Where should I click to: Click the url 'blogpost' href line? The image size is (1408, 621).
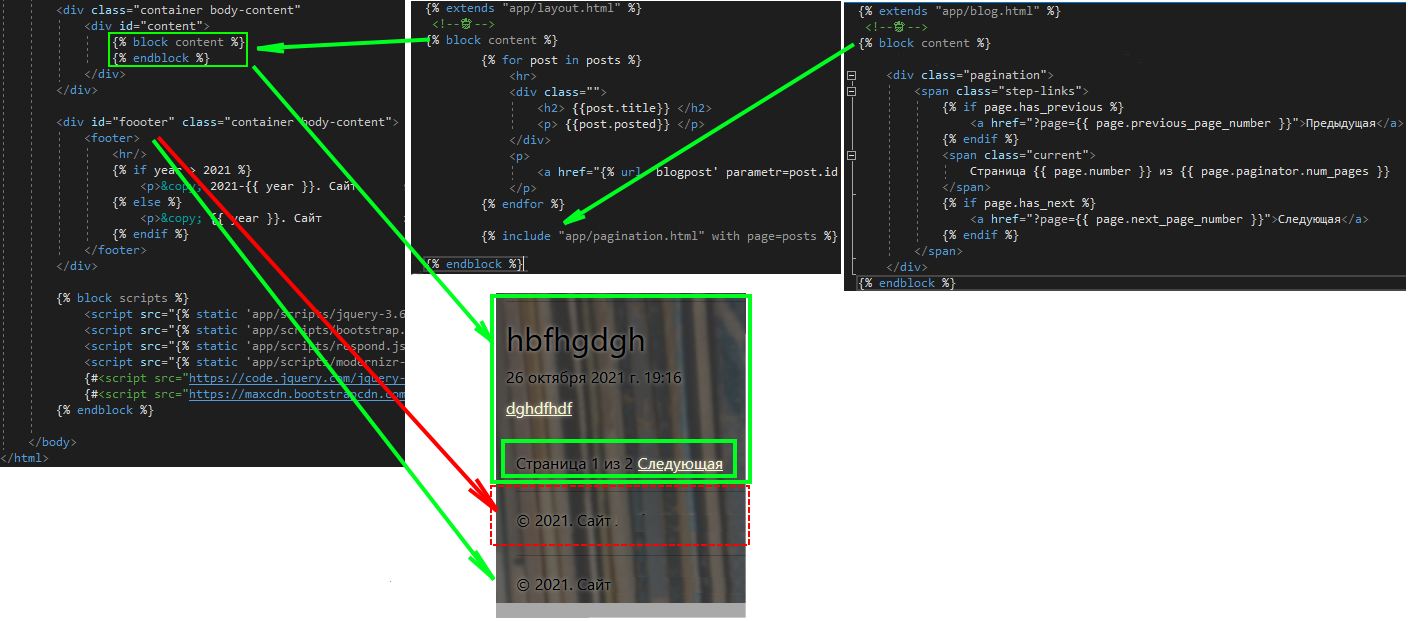688,172
